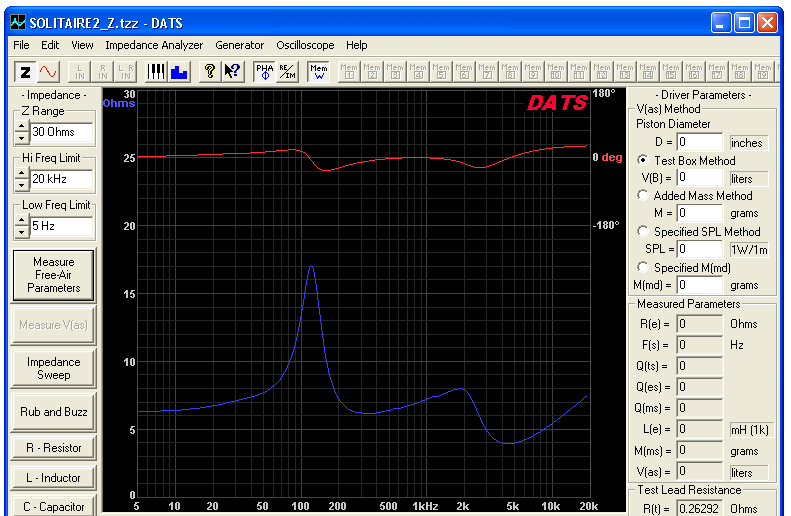The height and width of the screenshot is (516, 791).
Task: Run the Rub and Buzz test
Action: pos(53,412)
